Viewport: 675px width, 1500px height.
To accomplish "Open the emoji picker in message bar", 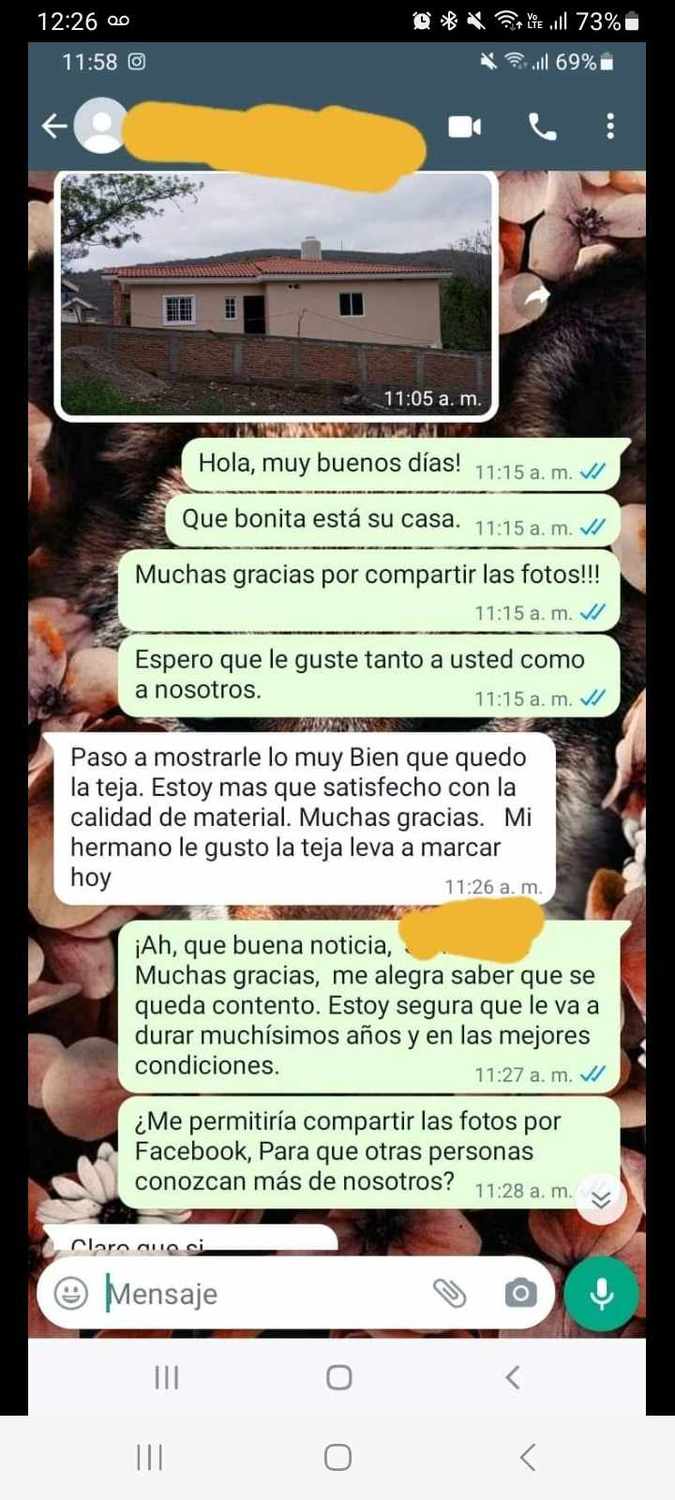I will pos(70,1294).
